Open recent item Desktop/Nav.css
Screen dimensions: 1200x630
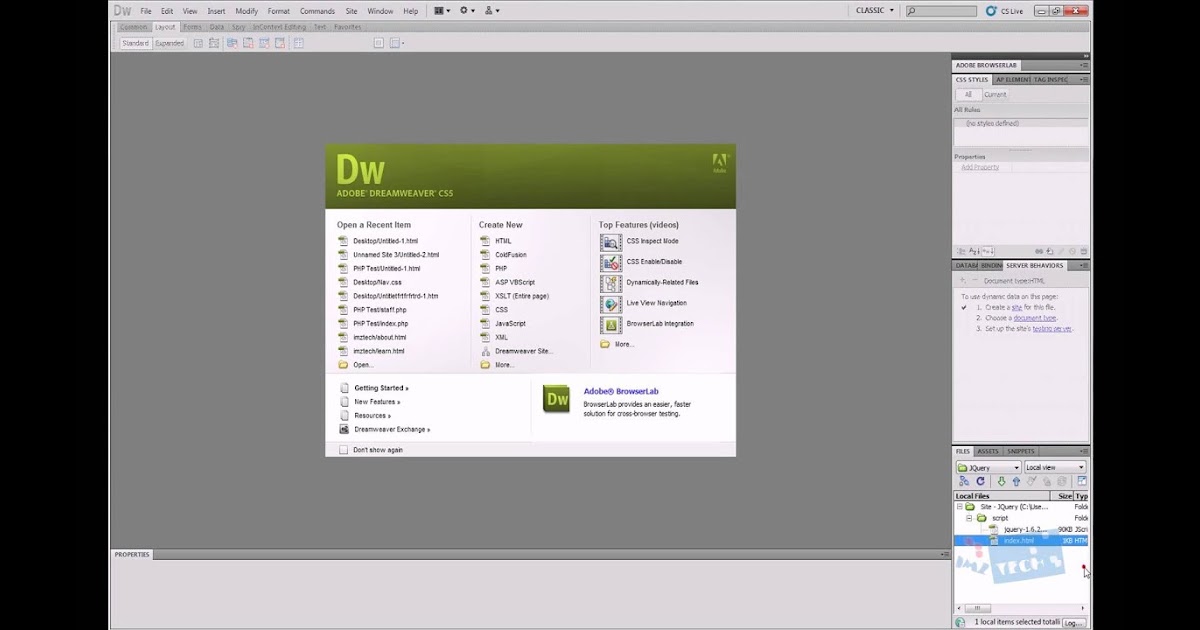tap(377, 283)
